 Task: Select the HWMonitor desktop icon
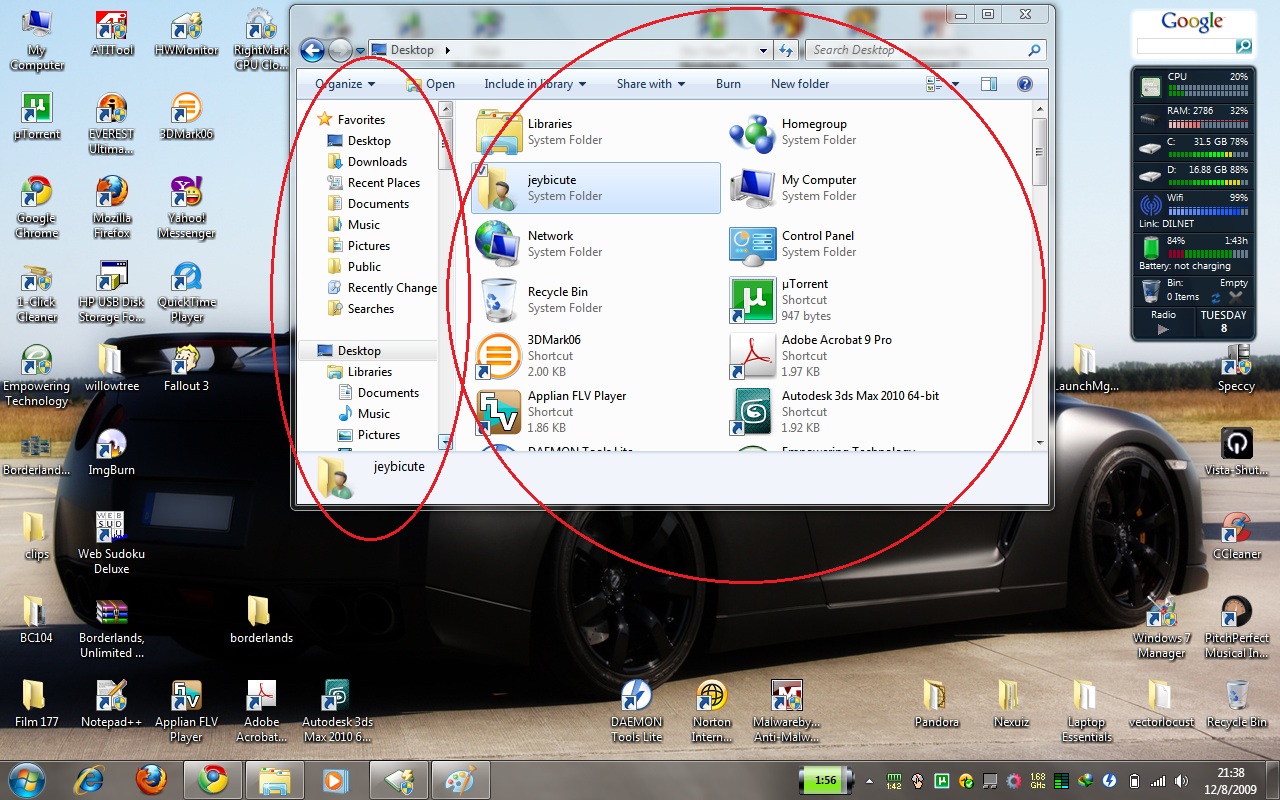pos(186,34)
